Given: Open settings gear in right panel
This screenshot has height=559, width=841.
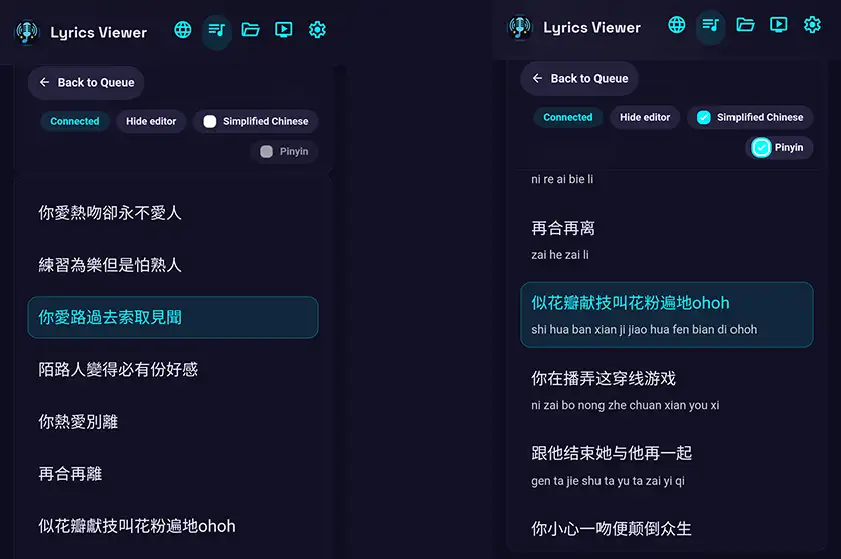Looking at the screenshot, I should pyautogui.click(x=813, y=25).
